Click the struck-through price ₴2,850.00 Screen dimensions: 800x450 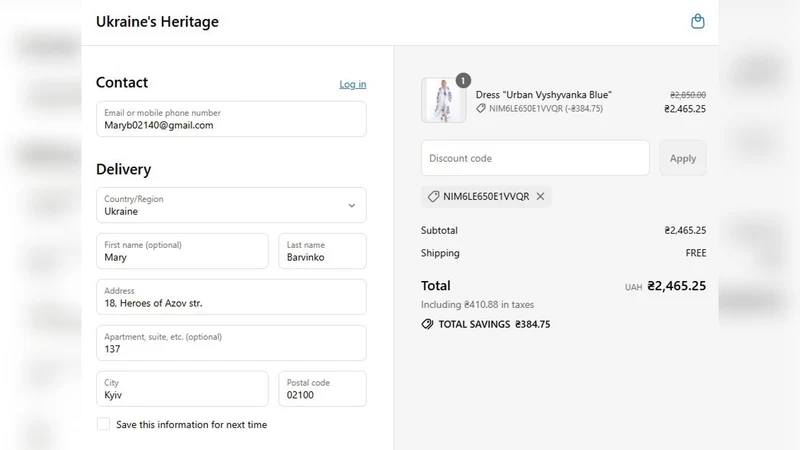[x=688, y=95]
